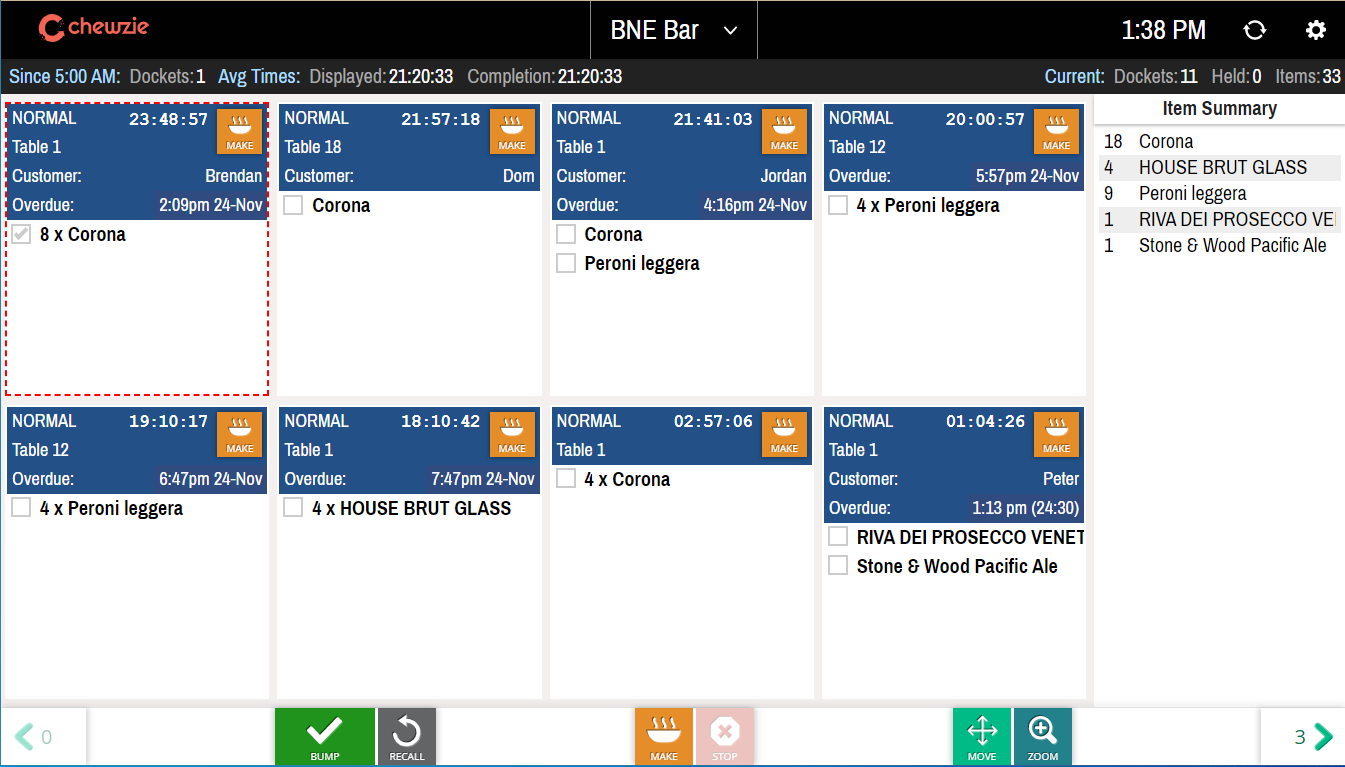This screenshot has height=767, width=1345.
Task: Click the Current Dockets count 11
Action: tap(1189, 76)
